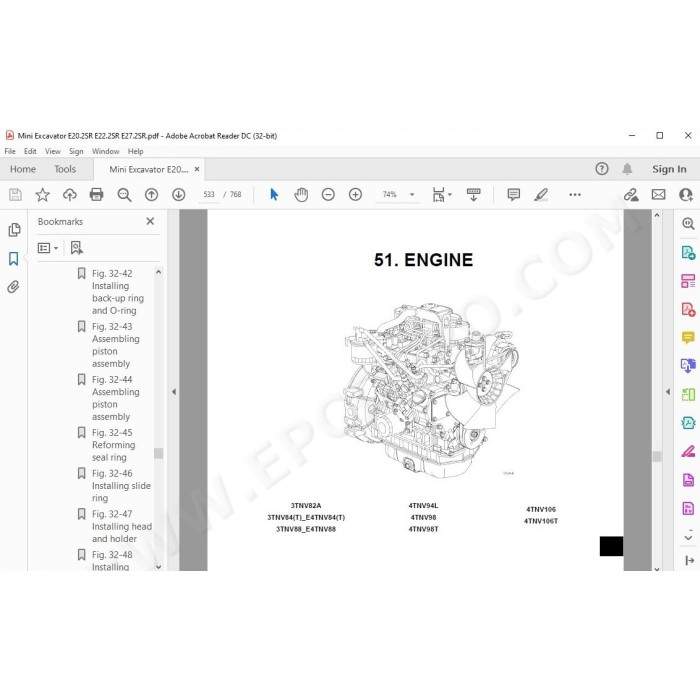Viewport: 700px width, 700px height.
Task: View notifications bell icon
Action: pyautogui.click(x=627, y=169)
